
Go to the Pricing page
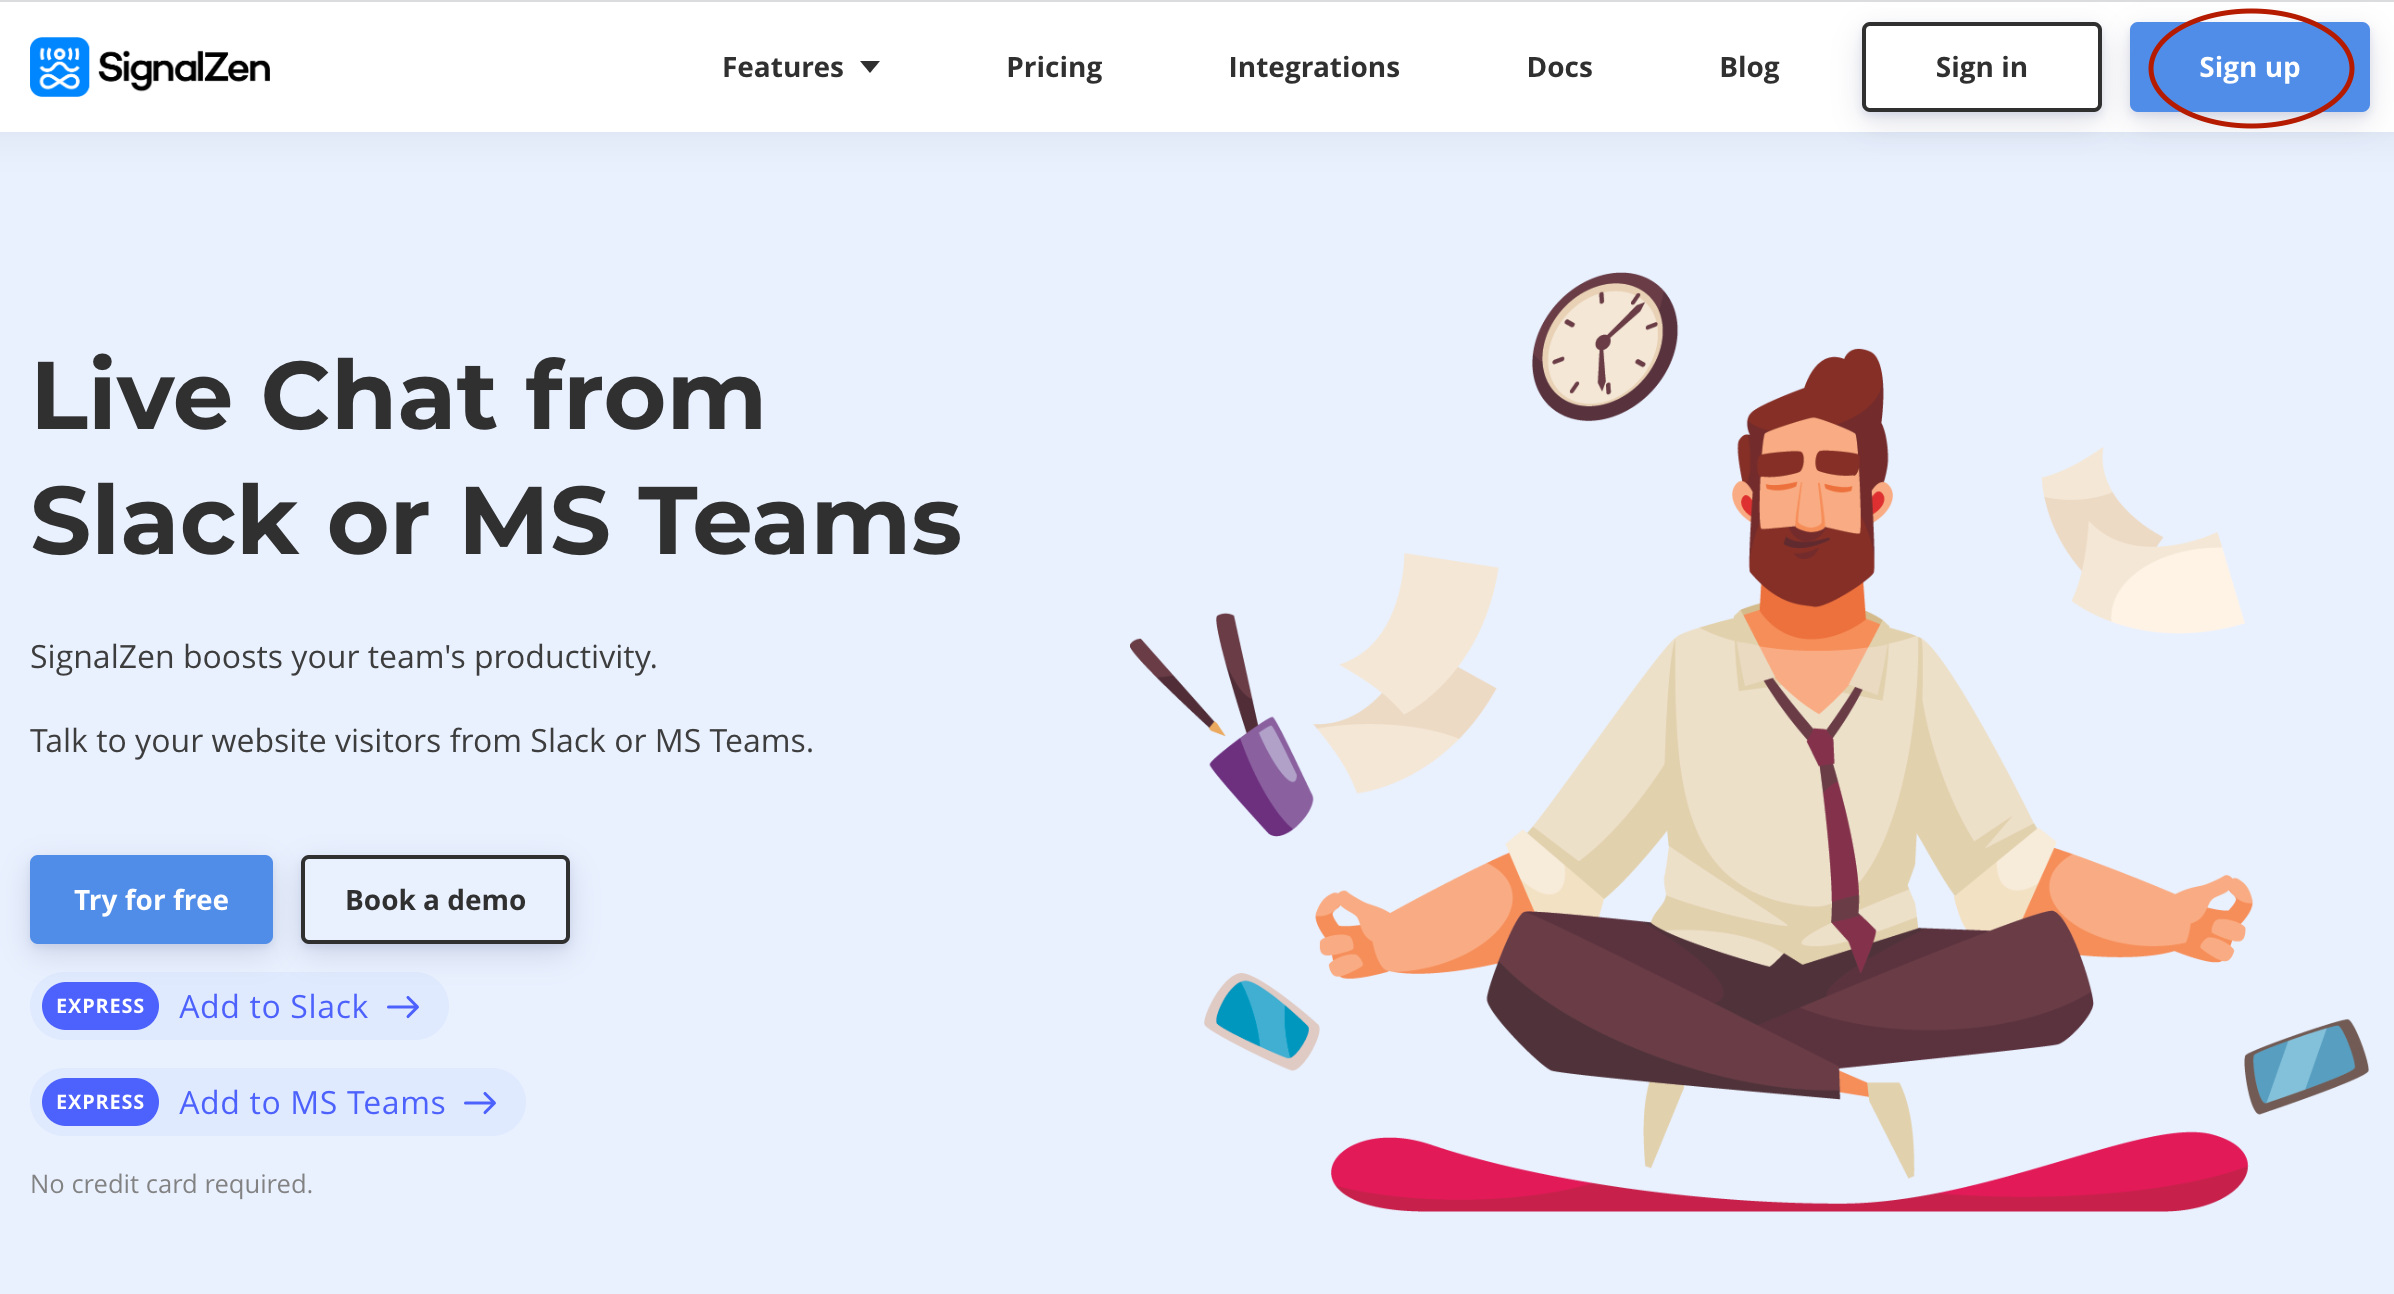click(1054, 67)
